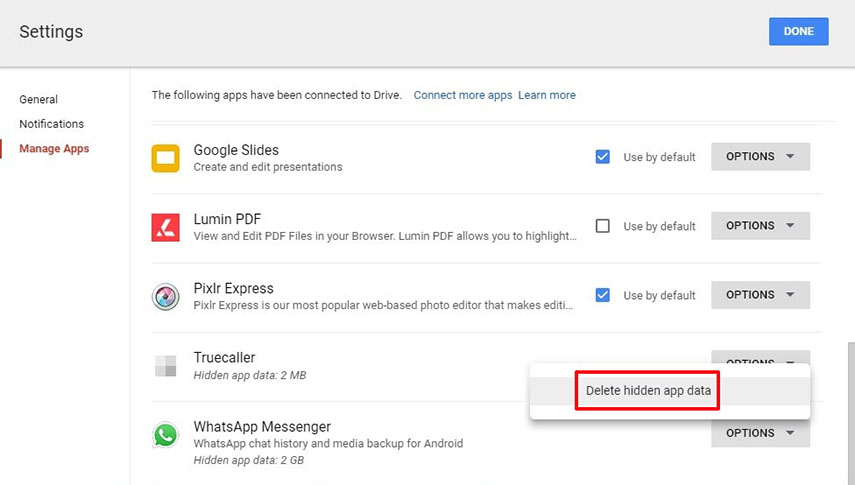855x485 pixels.
Task: Click the WhatsApp Messenger icon
Action: point(165,435)
